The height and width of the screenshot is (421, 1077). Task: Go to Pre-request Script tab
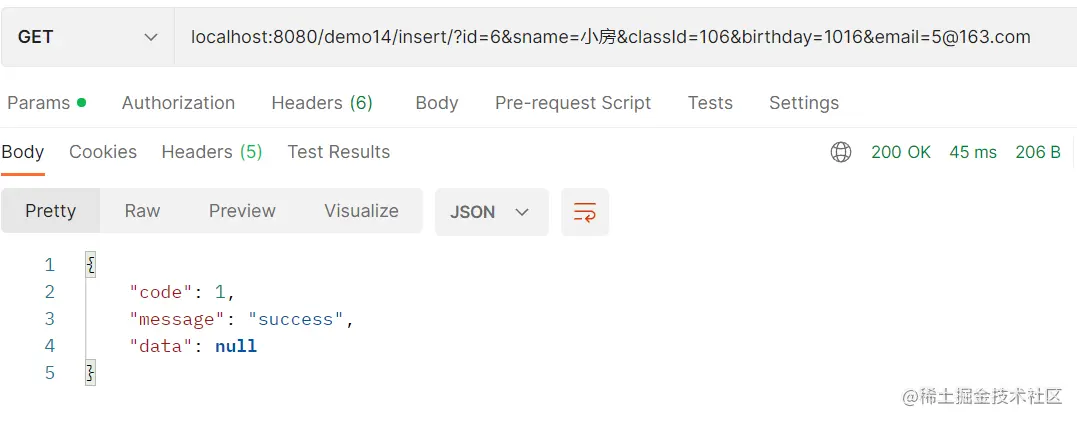pos(573,103)
